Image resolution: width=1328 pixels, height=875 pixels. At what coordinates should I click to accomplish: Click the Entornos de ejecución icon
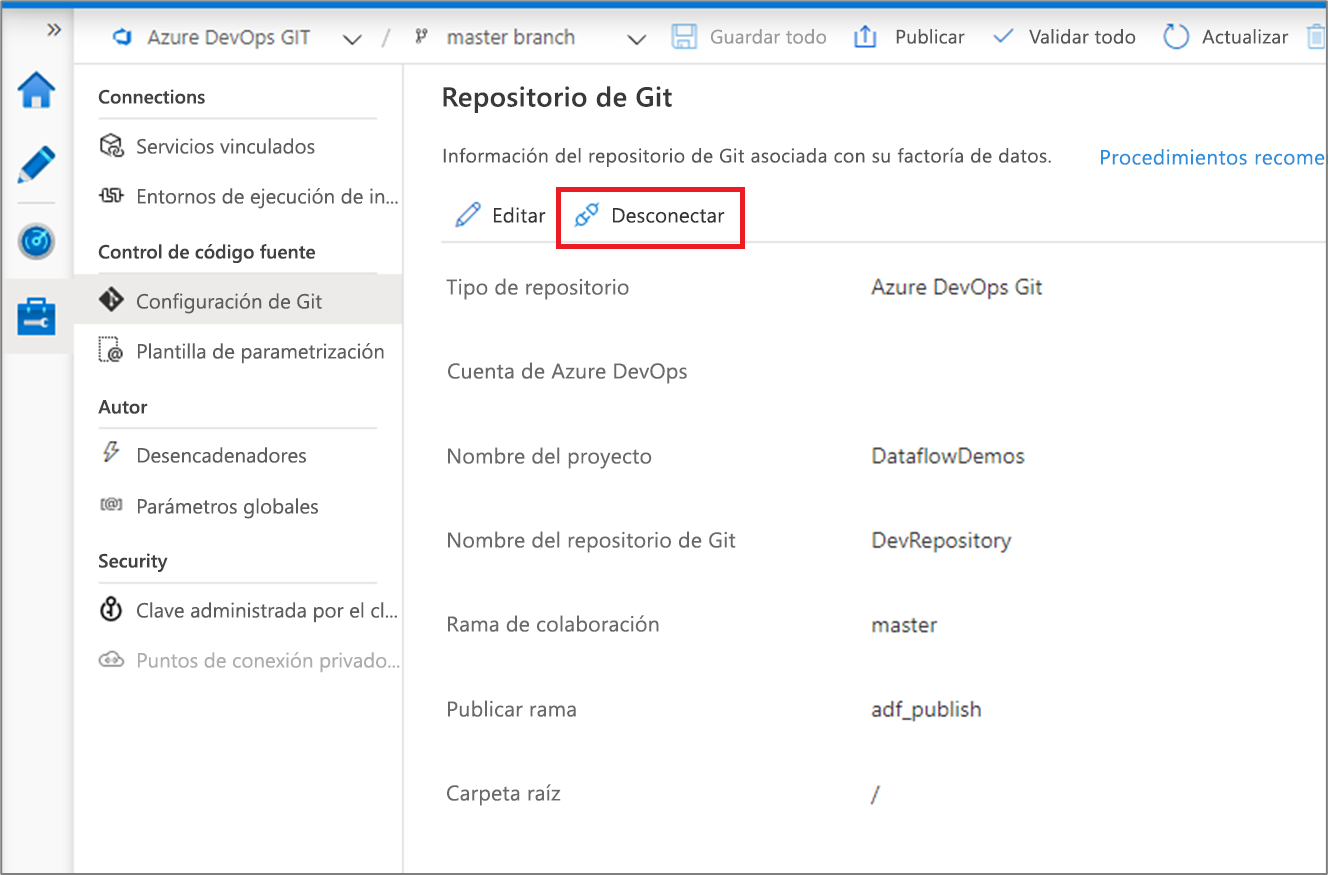(111, 196)
